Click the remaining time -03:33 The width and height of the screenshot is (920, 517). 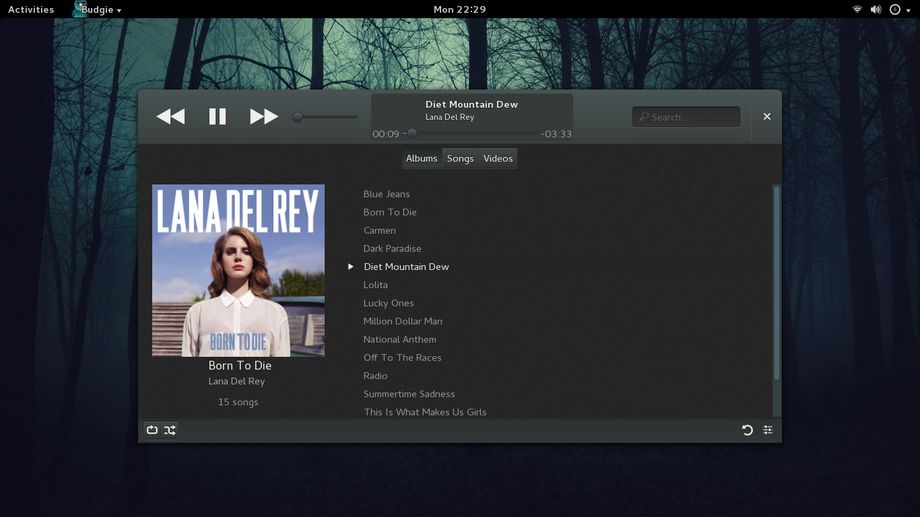pos(556,134)
